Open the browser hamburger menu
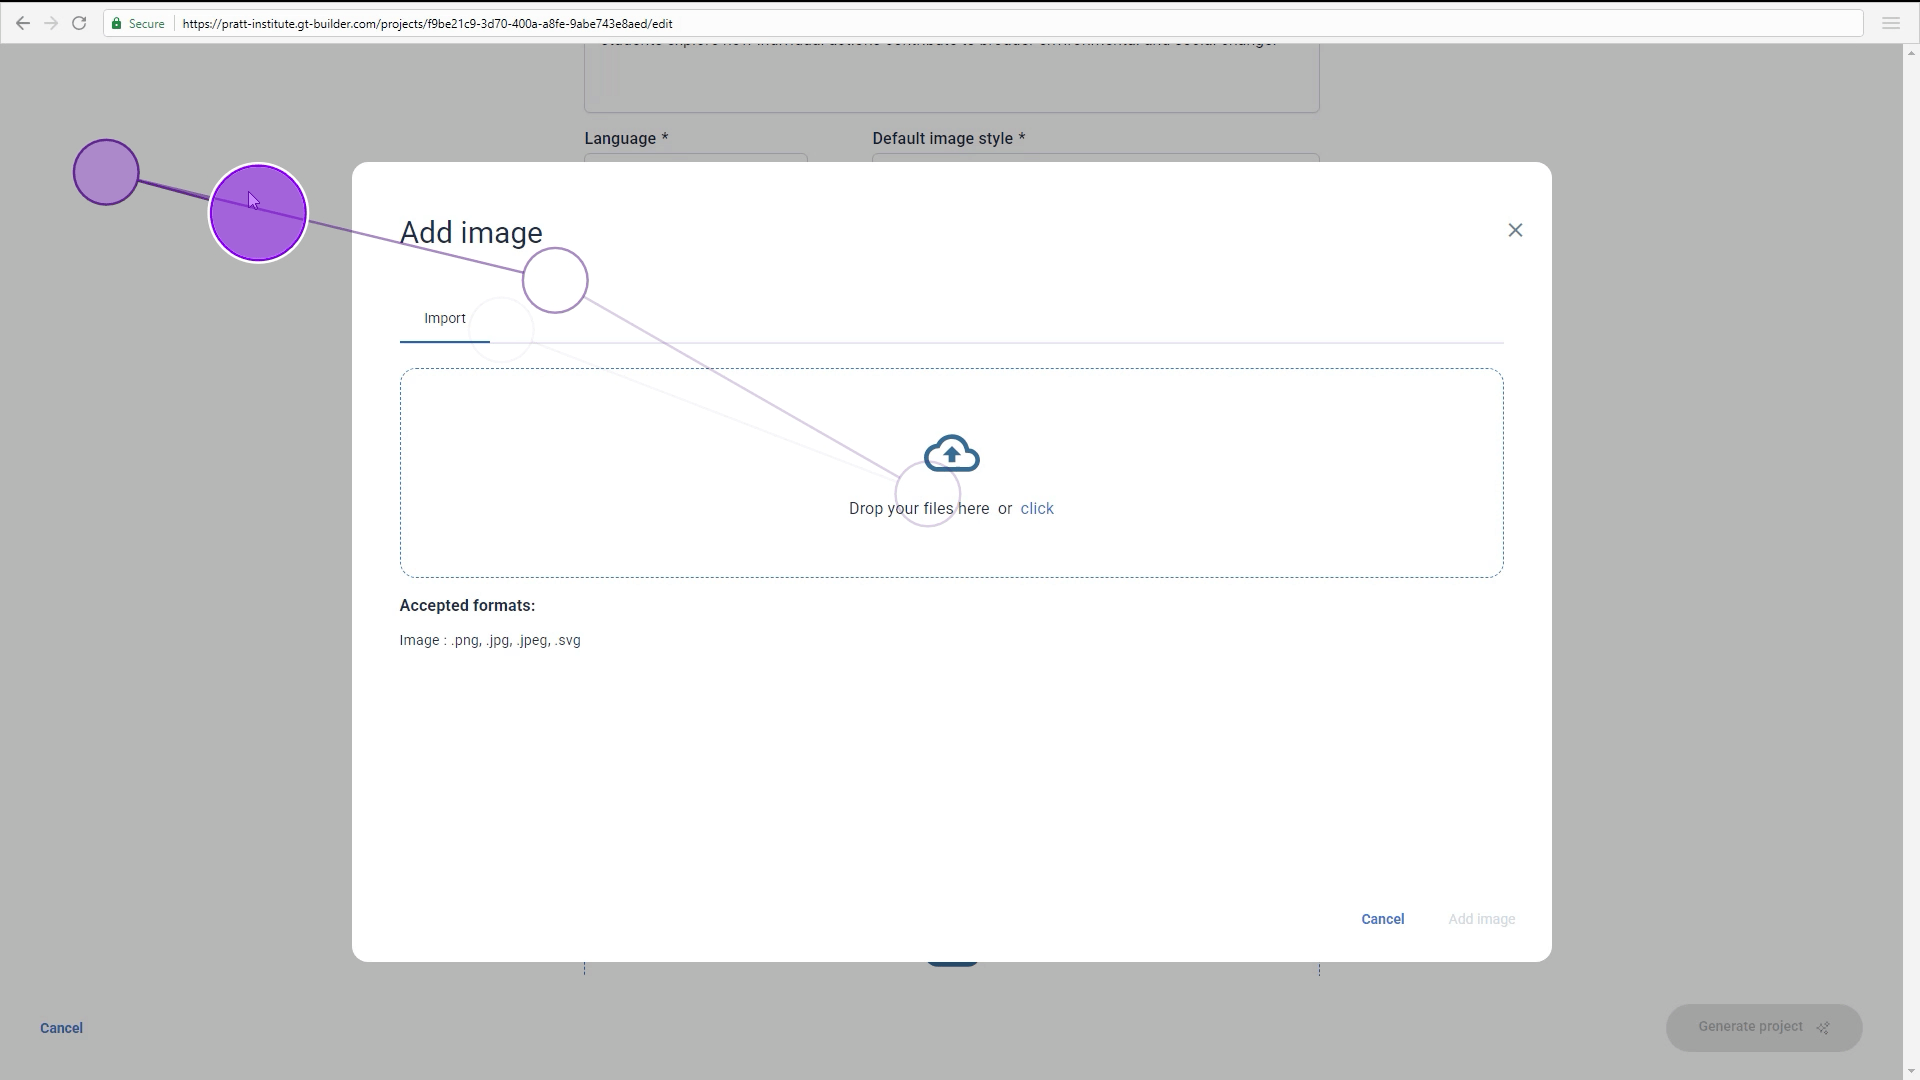The image size is (1920, 1080). pyautogui.click(x=1890, y=23)
